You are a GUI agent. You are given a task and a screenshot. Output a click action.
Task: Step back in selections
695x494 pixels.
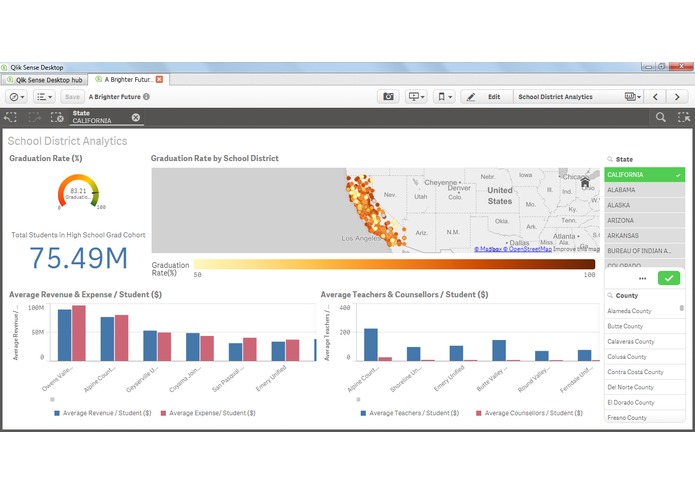click(10, 117)
